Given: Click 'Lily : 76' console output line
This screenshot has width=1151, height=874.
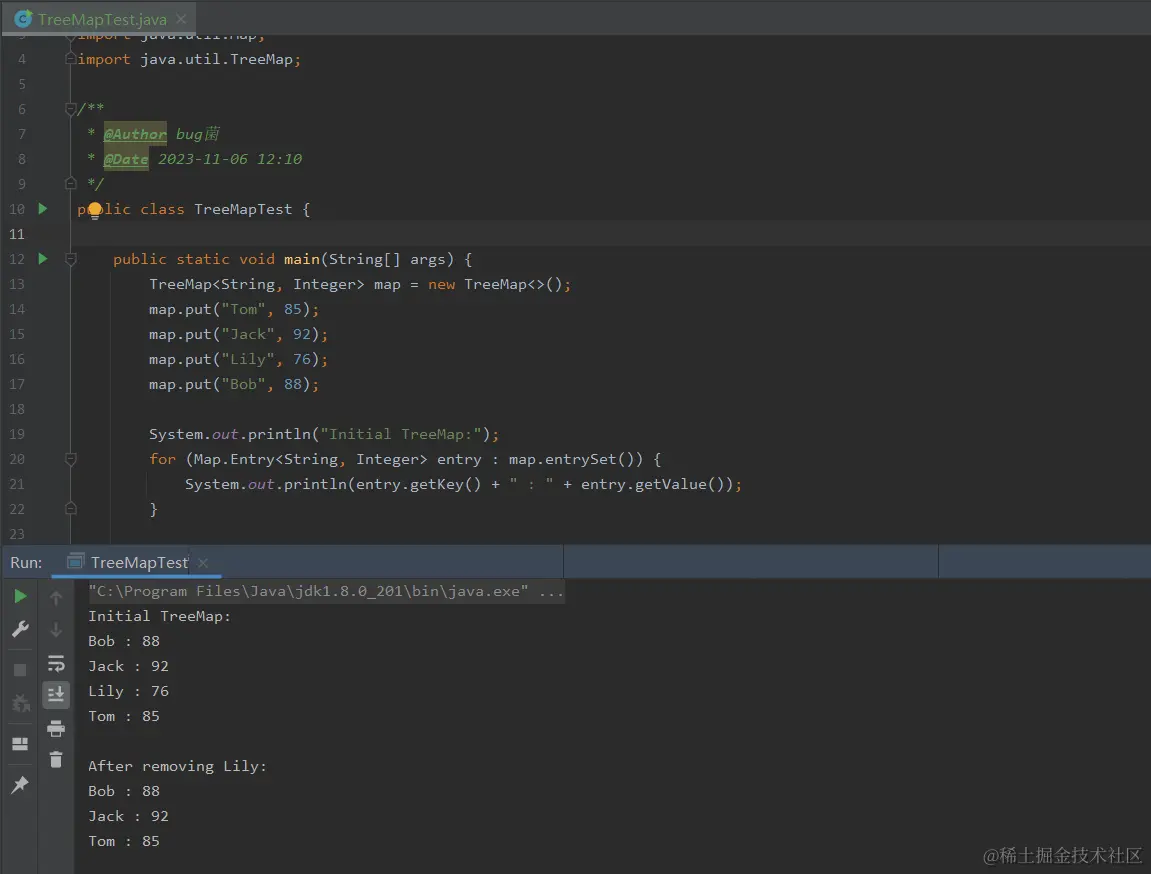Looking at the screenshot, I should (x=128, y=691).
